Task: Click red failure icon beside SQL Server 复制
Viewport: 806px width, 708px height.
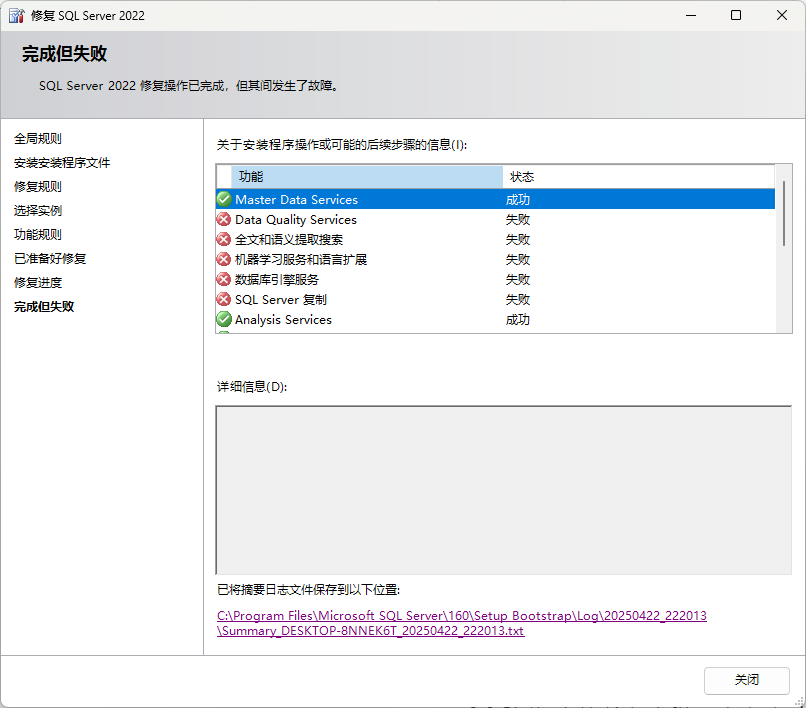Action: point(224,300)
